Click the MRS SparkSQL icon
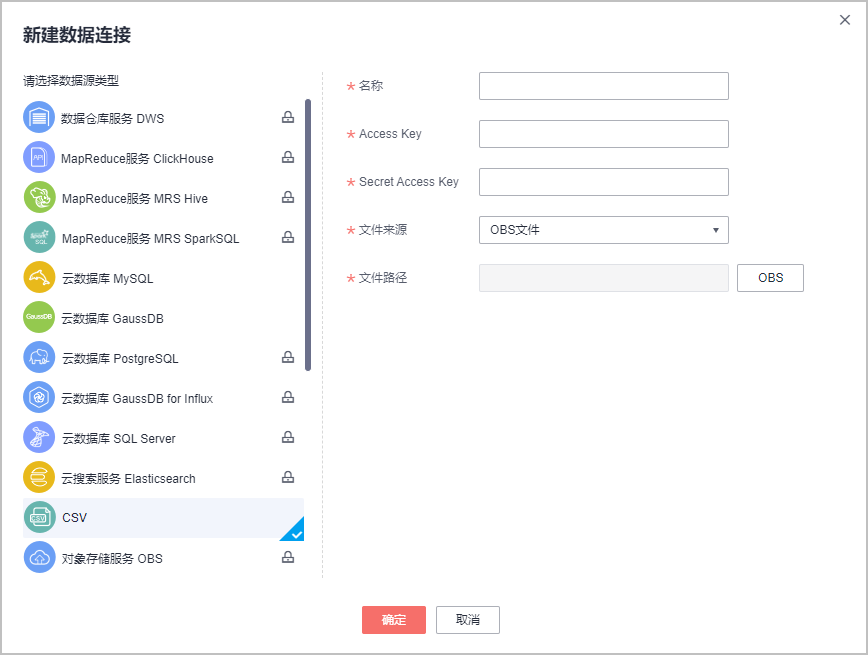868x655 pixels. click(x=39, y=238)
